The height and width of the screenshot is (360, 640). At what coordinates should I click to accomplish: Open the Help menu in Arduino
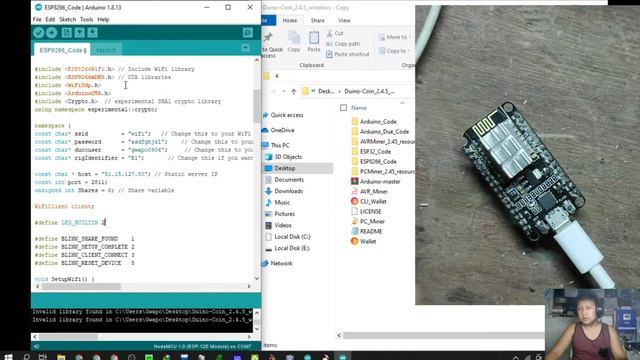tap(103, 19)
